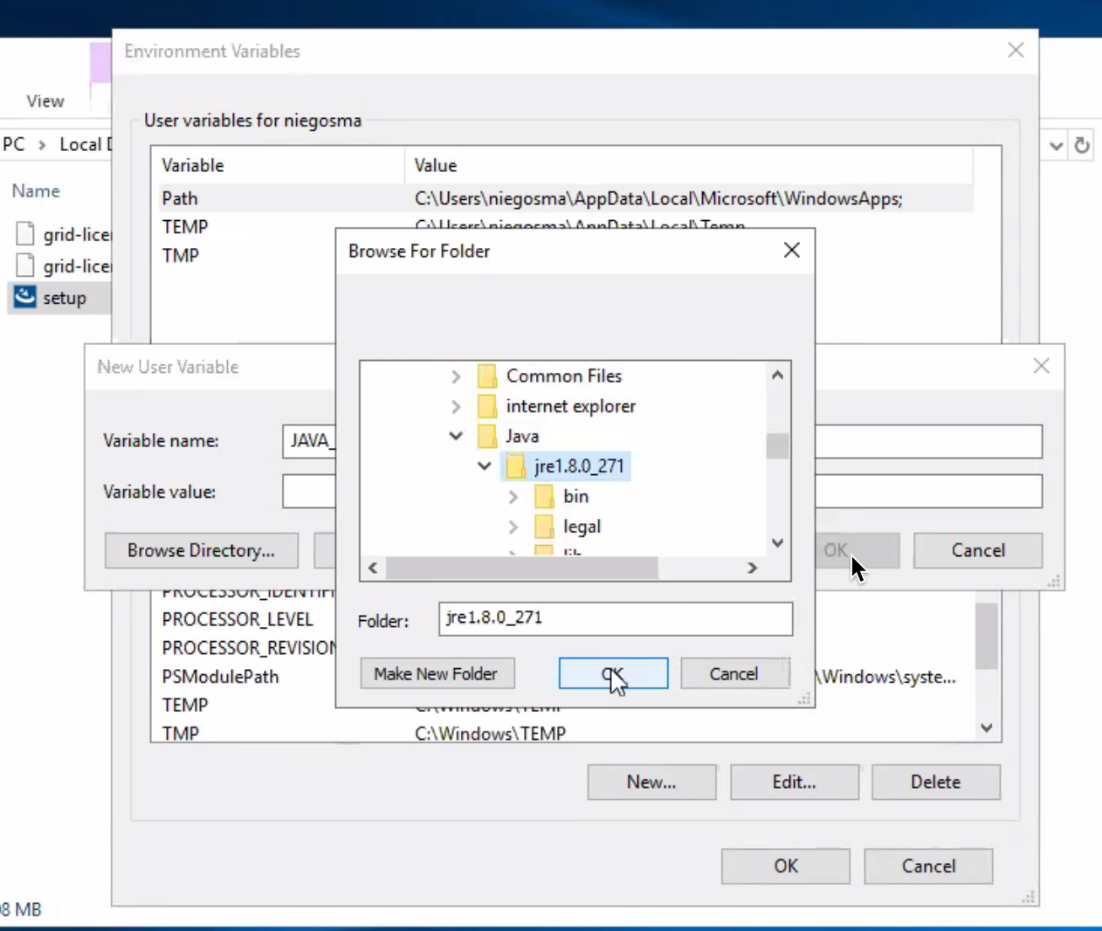Open the View tab in Explorer

click(x=45, y=101)
